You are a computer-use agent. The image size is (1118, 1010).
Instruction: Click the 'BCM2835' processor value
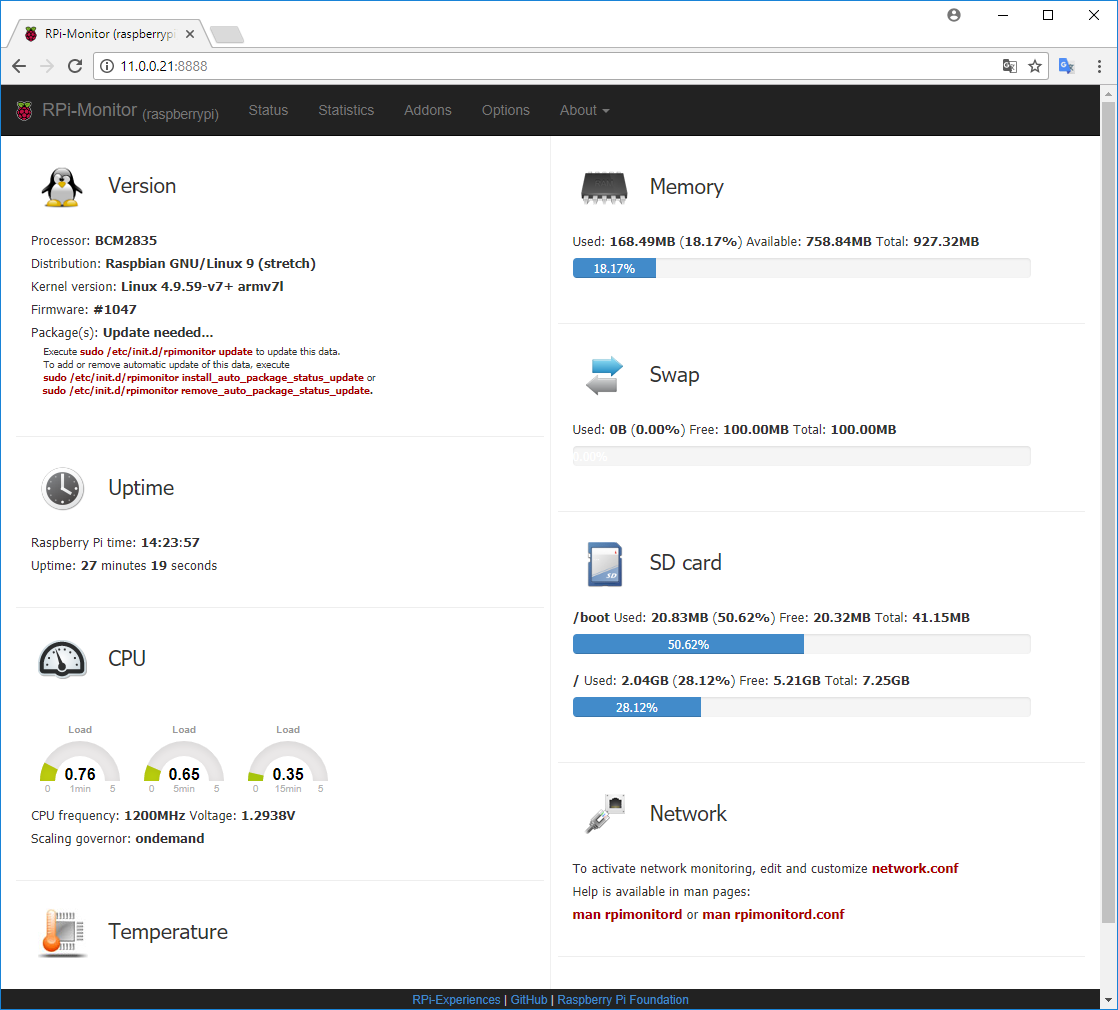[x=126, y=241]
